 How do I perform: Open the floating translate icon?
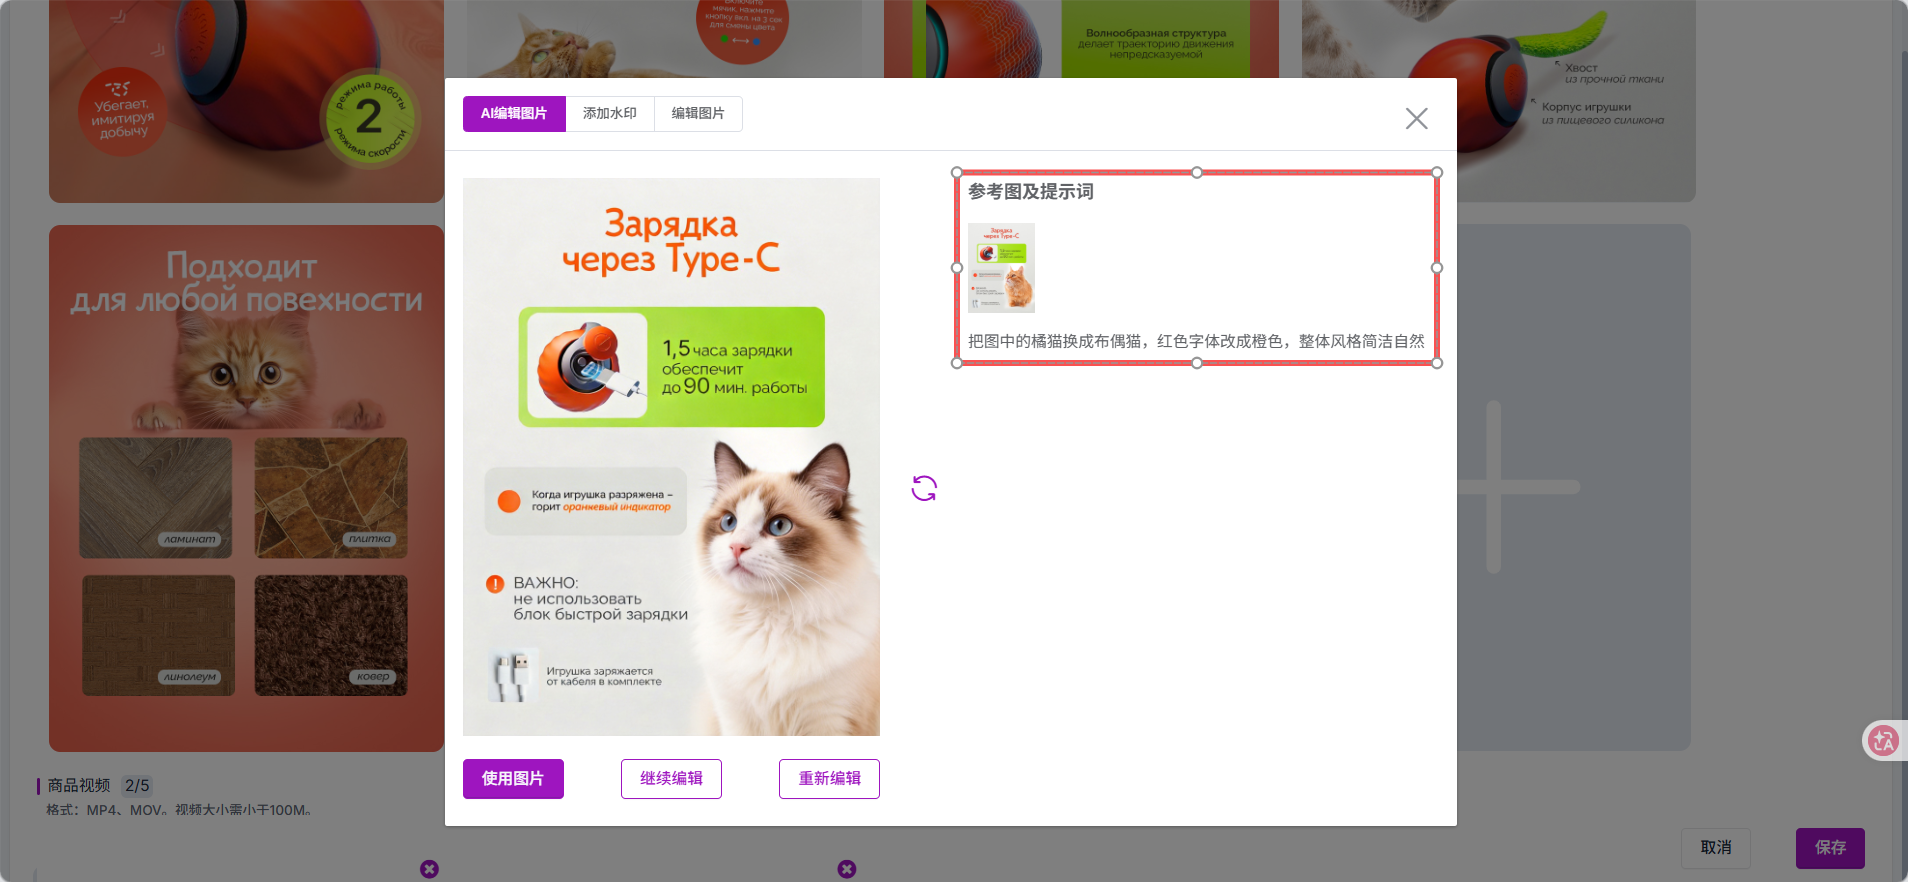click(1883, 741)
